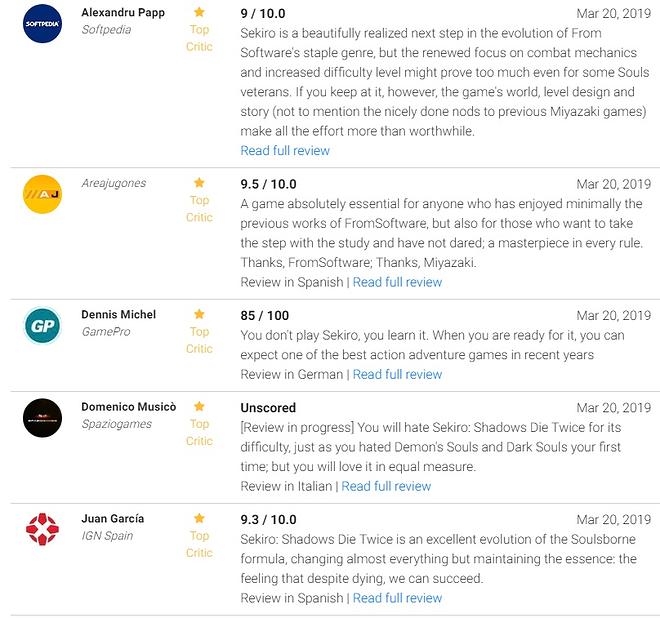Click the Spaziogames outlet logo
This screenshot has height=618, width=660.
42,417
